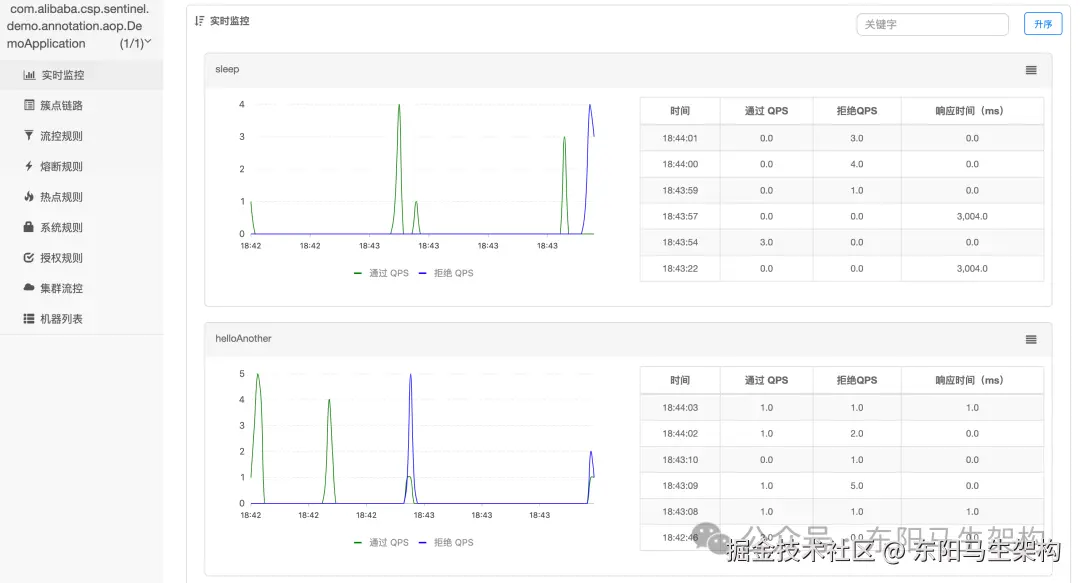Toggle 通过 QPS series in helloAnother chart legend
This screenshot has width=1080, height=583.
[x=382, y=542]
